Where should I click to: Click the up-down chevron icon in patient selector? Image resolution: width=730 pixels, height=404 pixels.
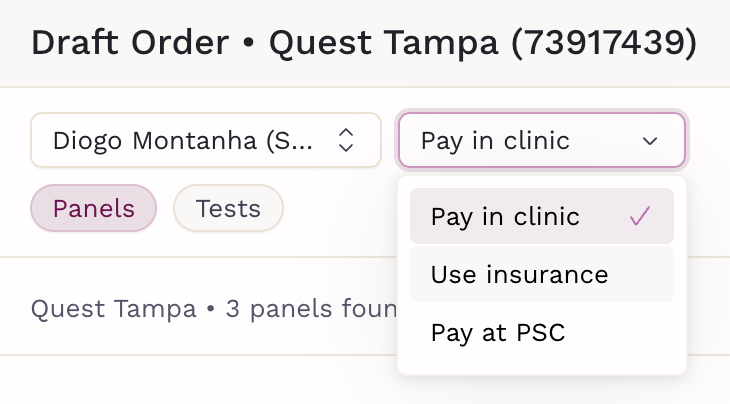[345, 140]
